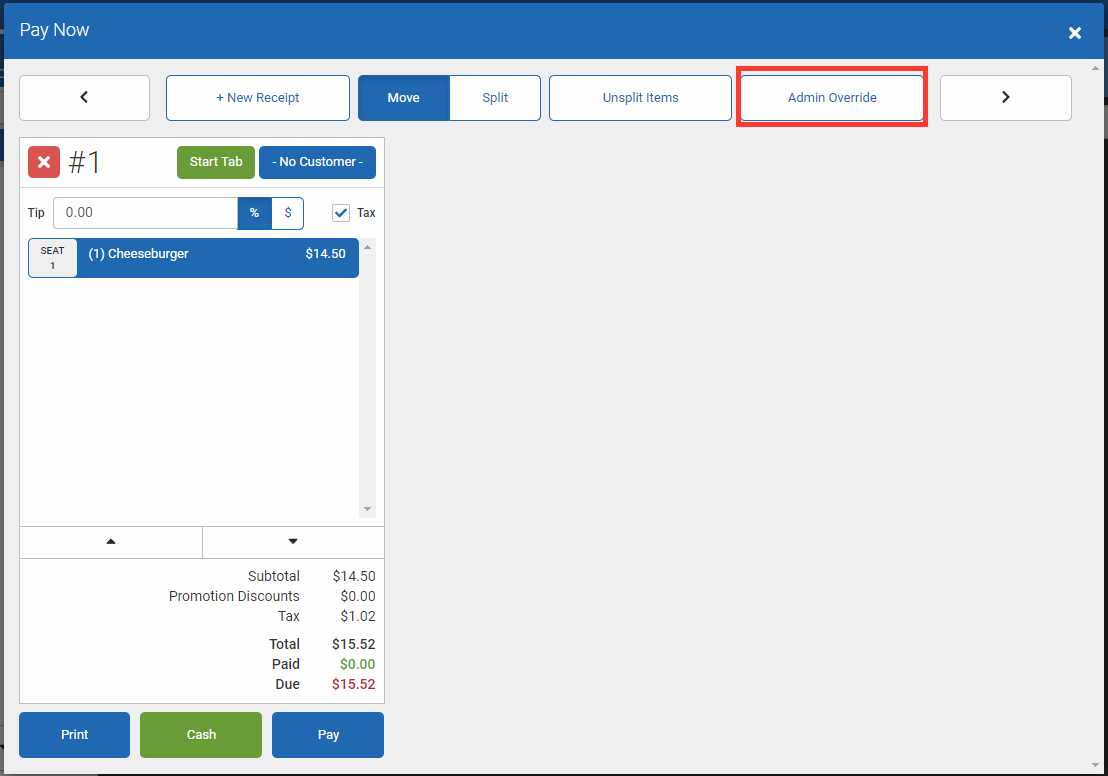Switch the tip to dollar mode with the $ toggle
Screen dimensions: 1108x776
pyautogui.click(x=287, y=213)
